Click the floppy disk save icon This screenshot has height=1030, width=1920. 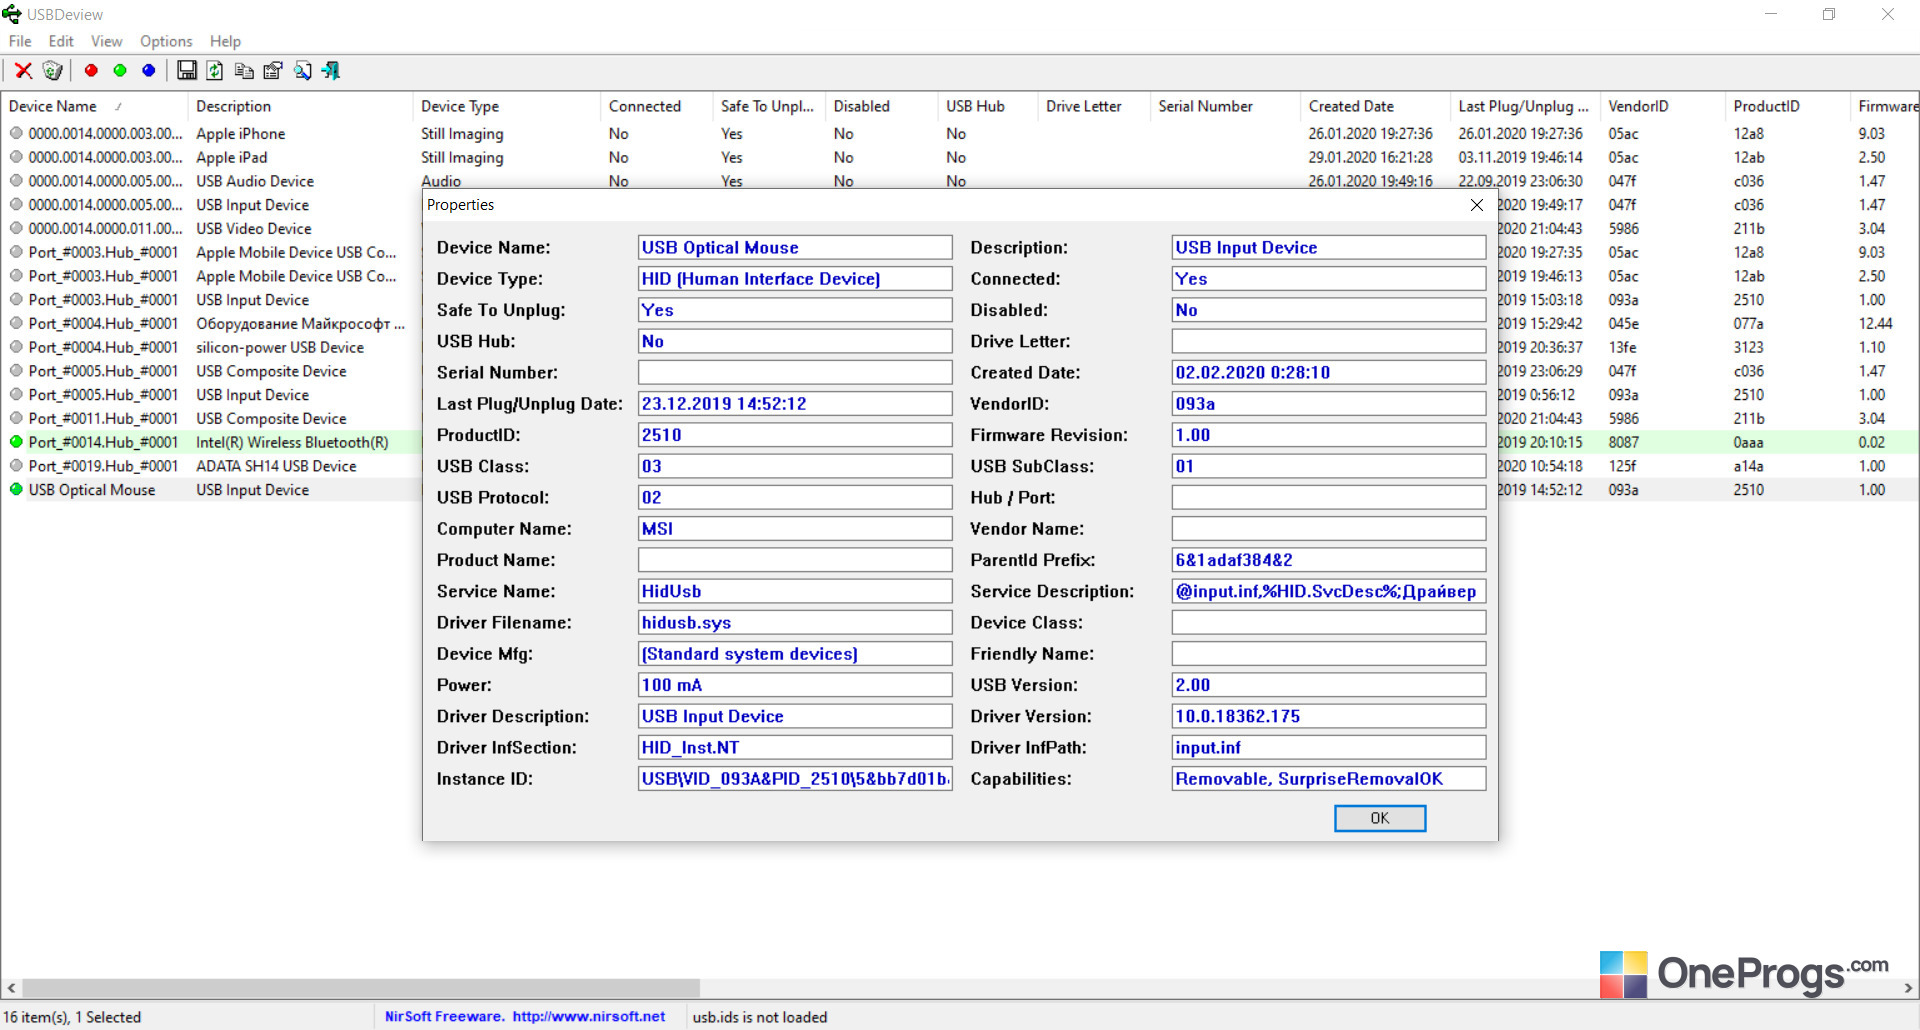click(x=187, y=70)
